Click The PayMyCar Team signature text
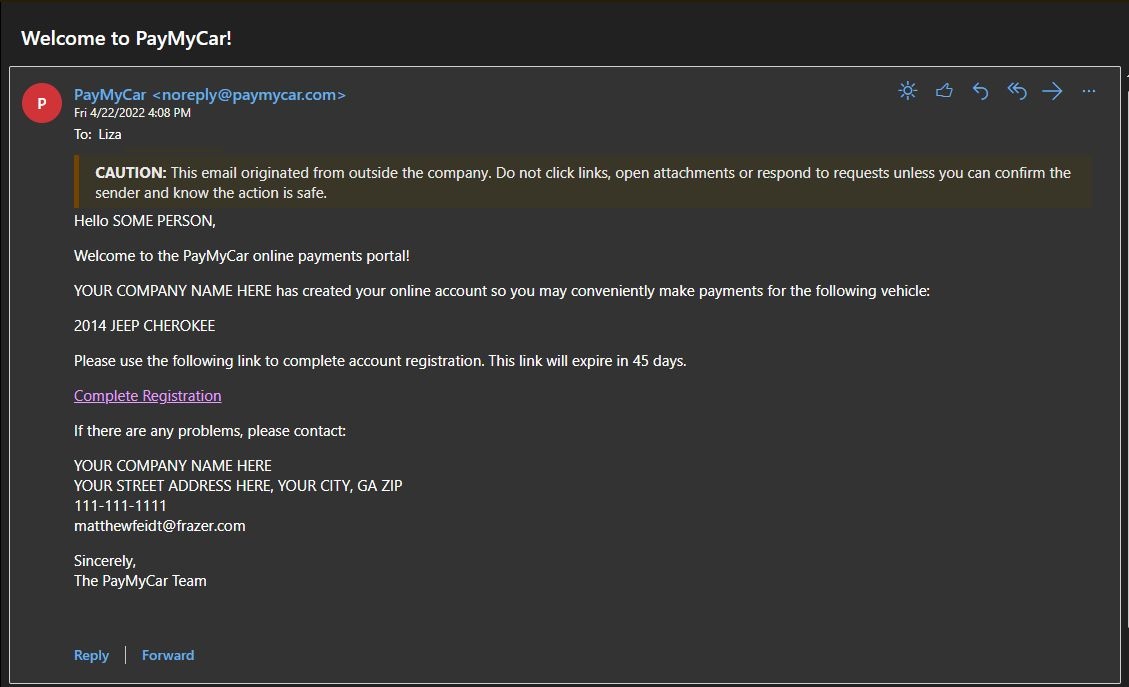1129x687 pixels. (x=140, y=580)
